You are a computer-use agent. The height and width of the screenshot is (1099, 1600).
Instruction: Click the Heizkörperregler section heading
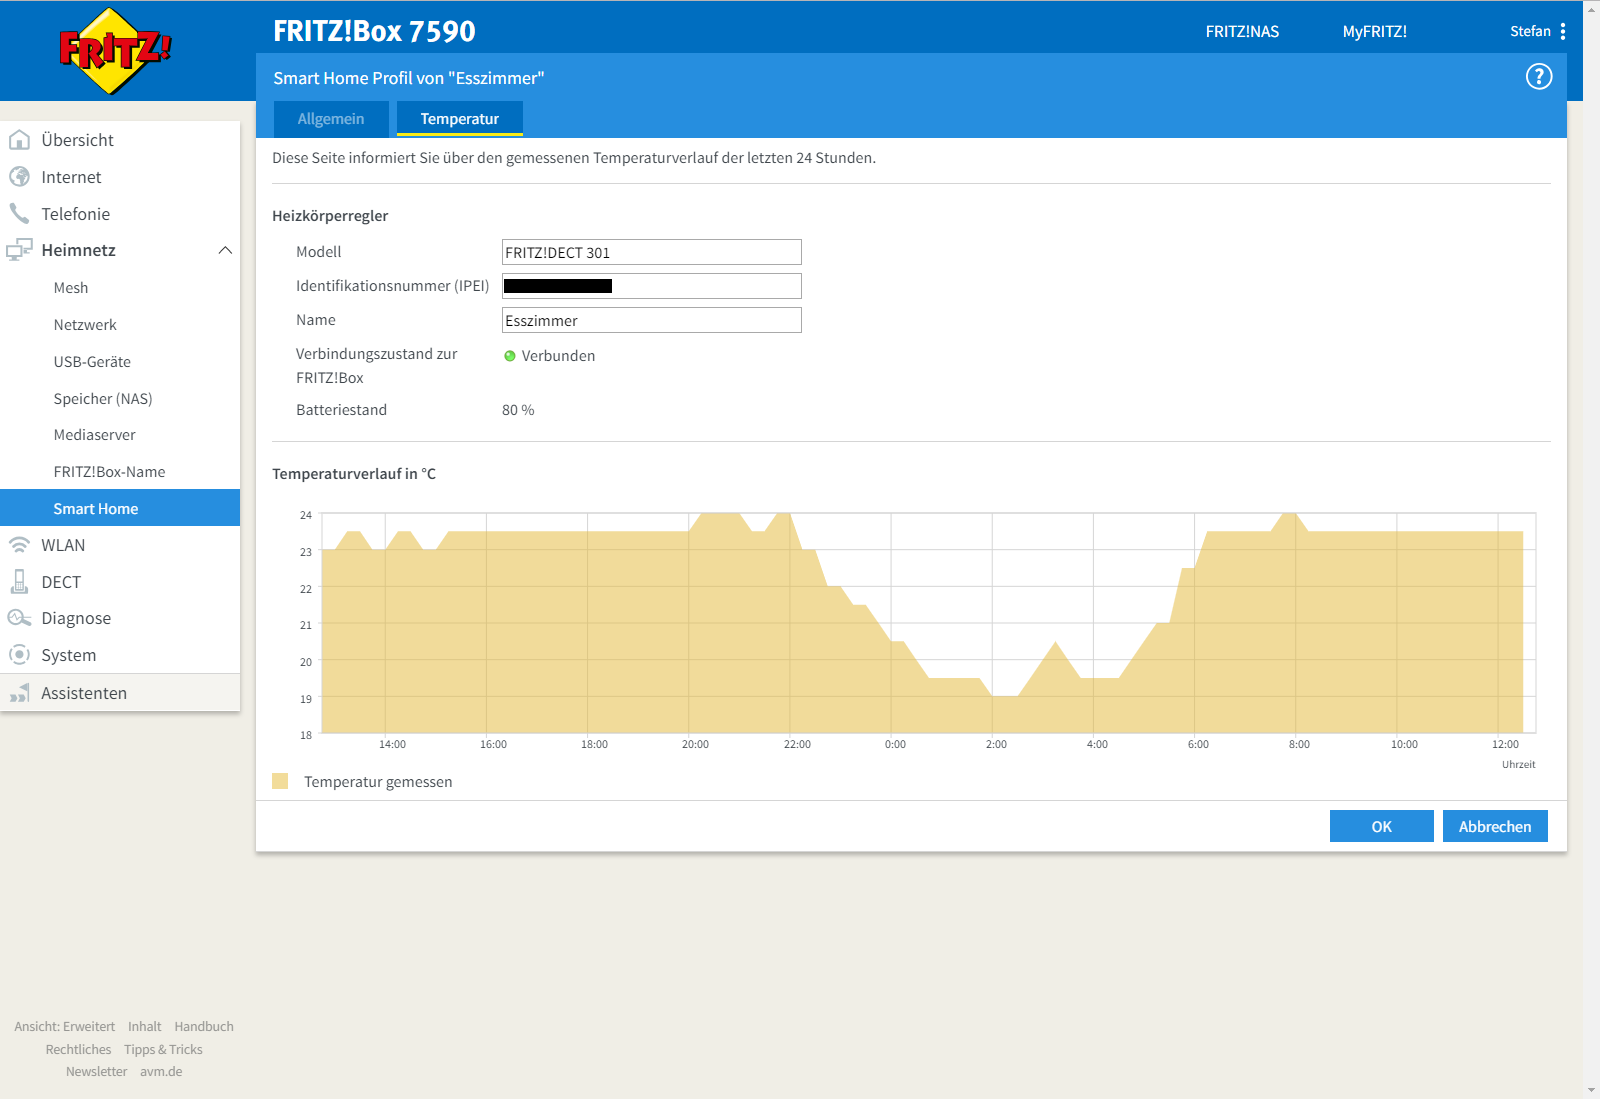point(330,216)
